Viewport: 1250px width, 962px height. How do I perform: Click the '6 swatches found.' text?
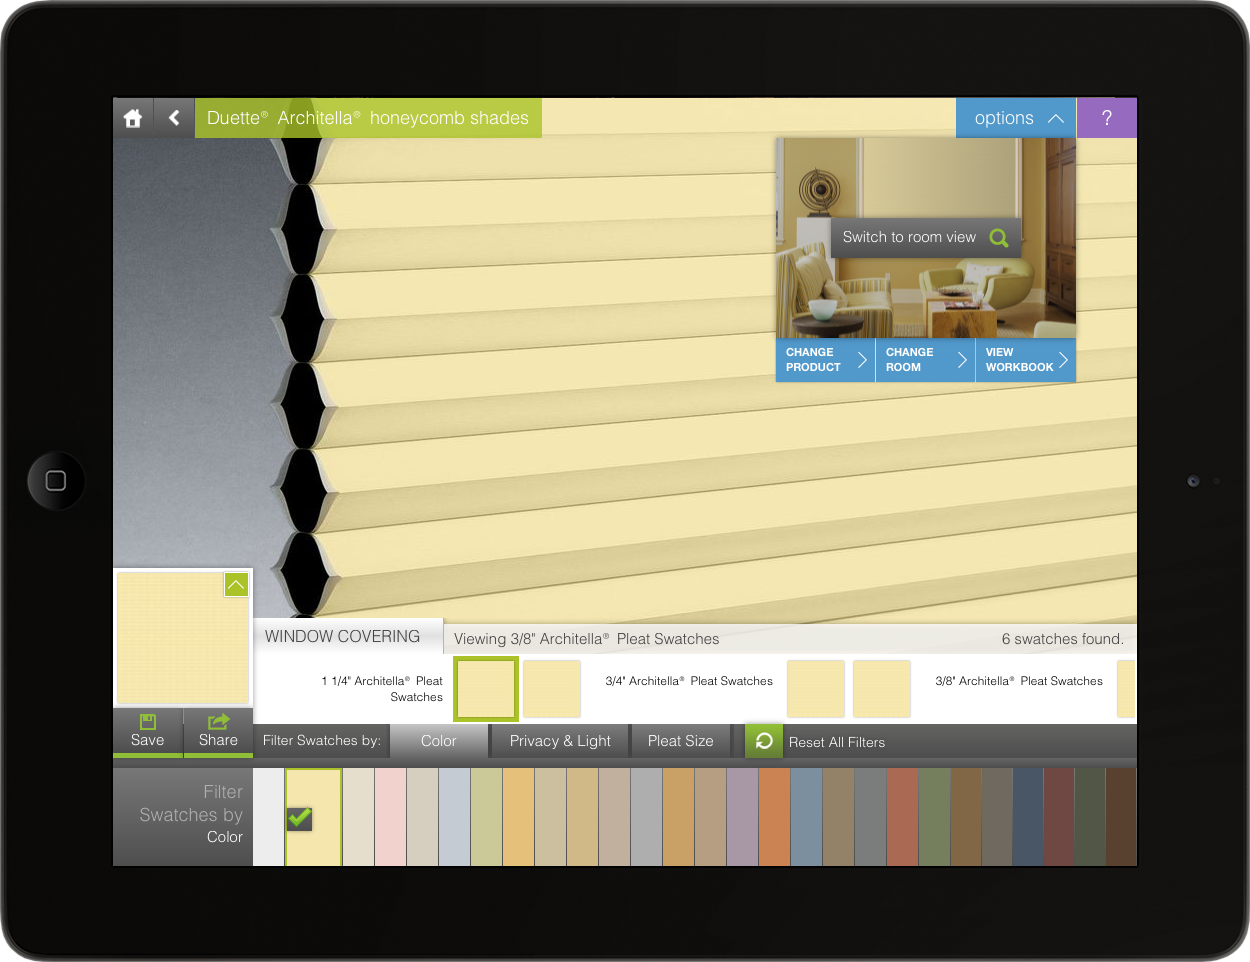point(1063,639)
